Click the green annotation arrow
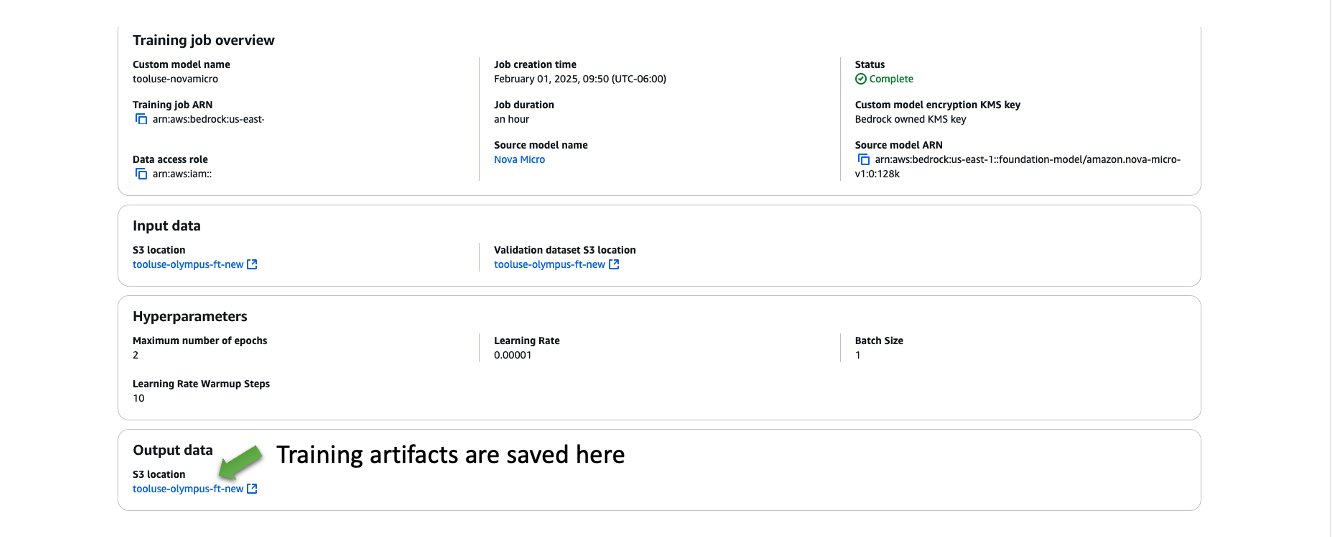The width and height of the screenshot is (1332, 537). (240, 463)
